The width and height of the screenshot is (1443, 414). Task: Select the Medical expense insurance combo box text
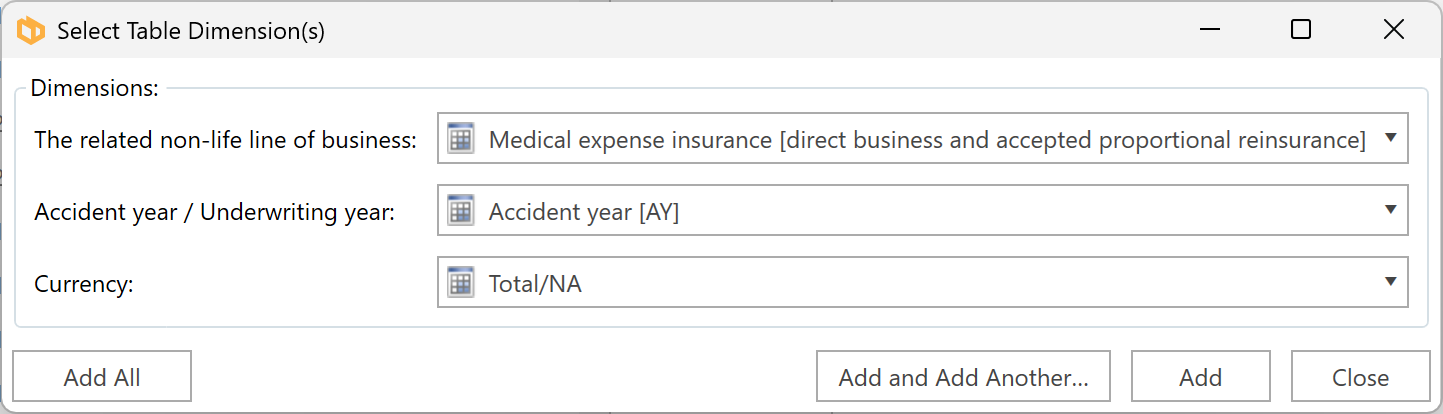click(926, 140)
